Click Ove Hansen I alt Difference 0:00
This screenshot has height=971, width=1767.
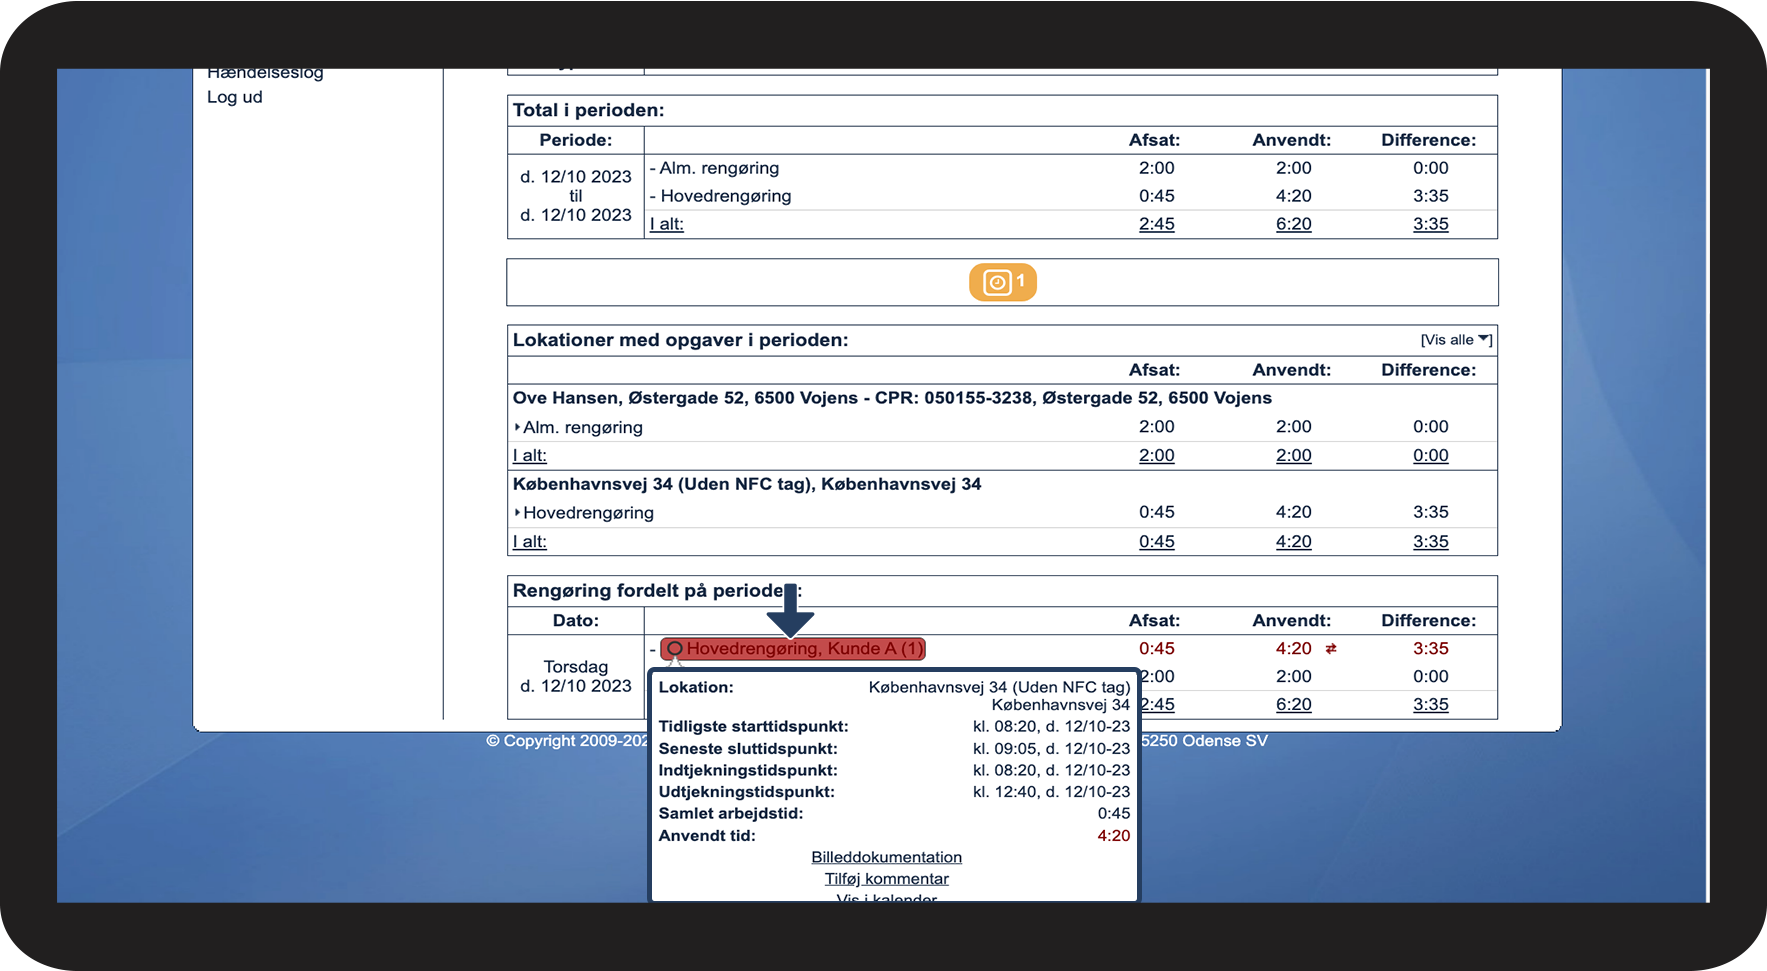[x=1431, y=455]
